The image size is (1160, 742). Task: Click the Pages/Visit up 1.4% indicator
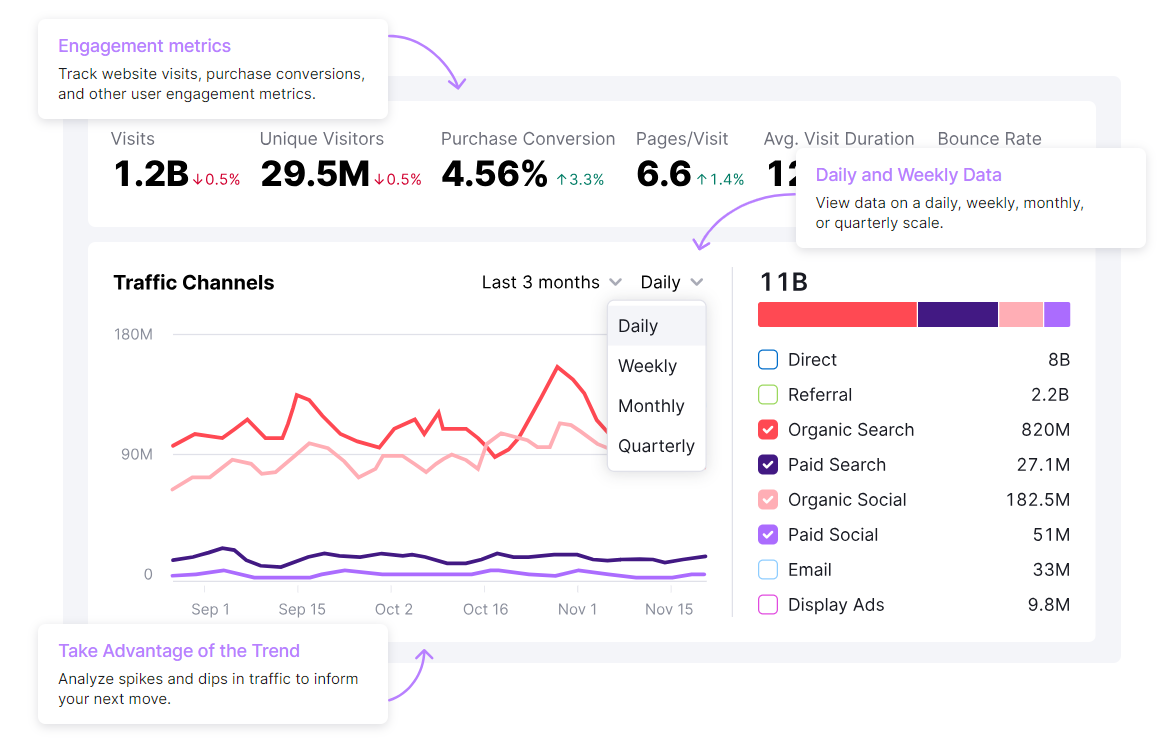click(720, 179)
